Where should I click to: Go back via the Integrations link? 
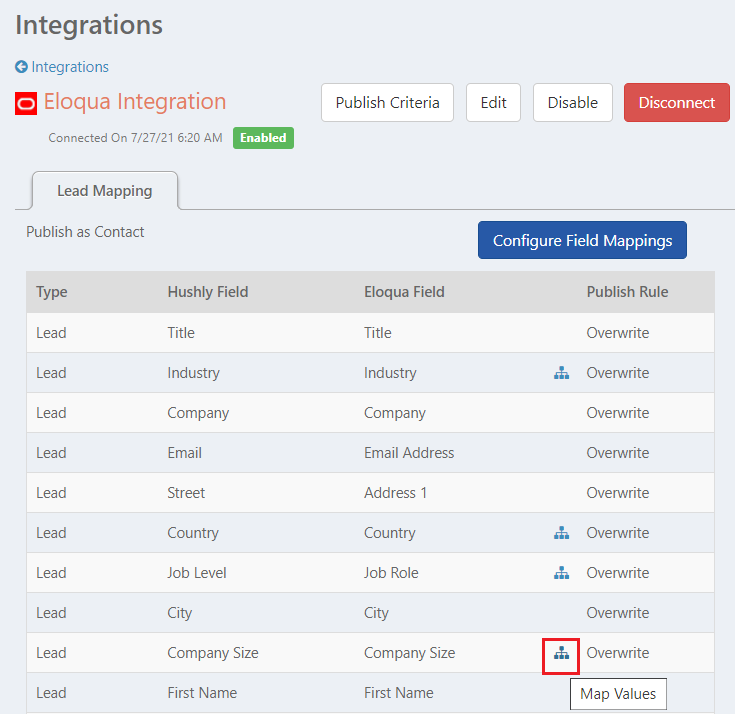70,67
